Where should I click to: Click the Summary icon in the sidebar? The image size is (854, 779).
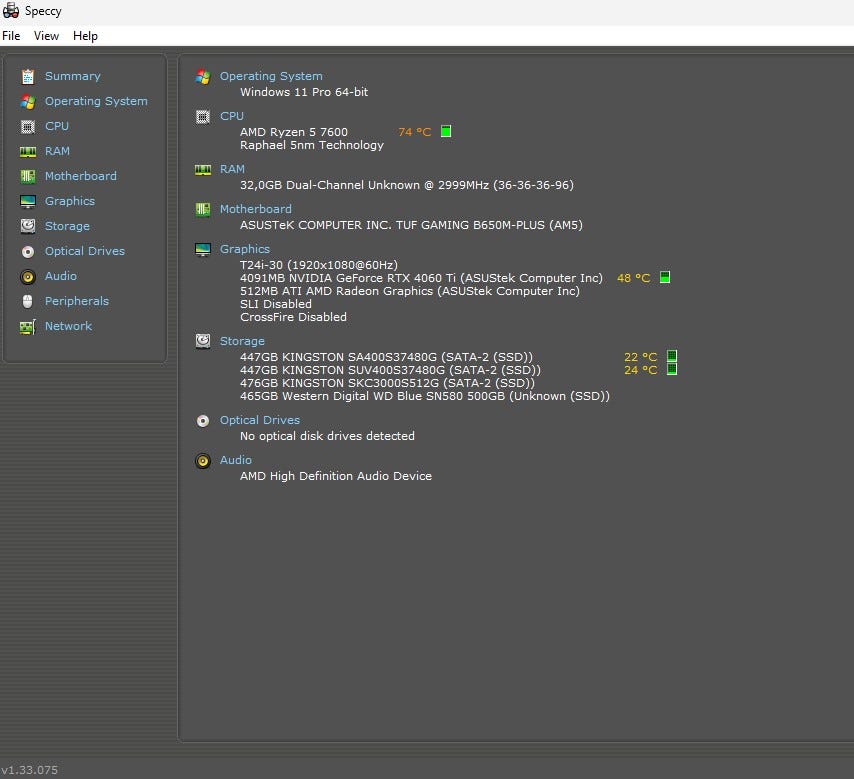pyautogui.click(x=27, y=76)
